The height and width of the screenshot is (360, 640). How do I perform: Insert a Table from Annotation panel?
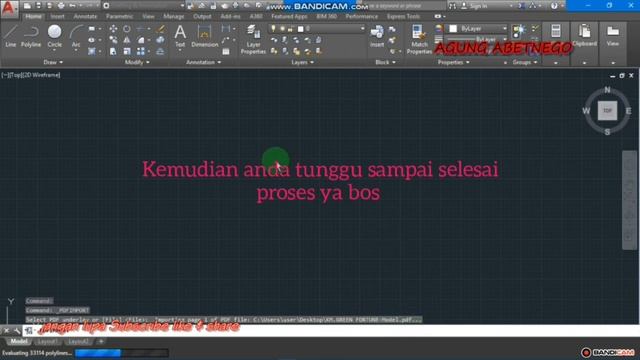(x=226, y=51)
